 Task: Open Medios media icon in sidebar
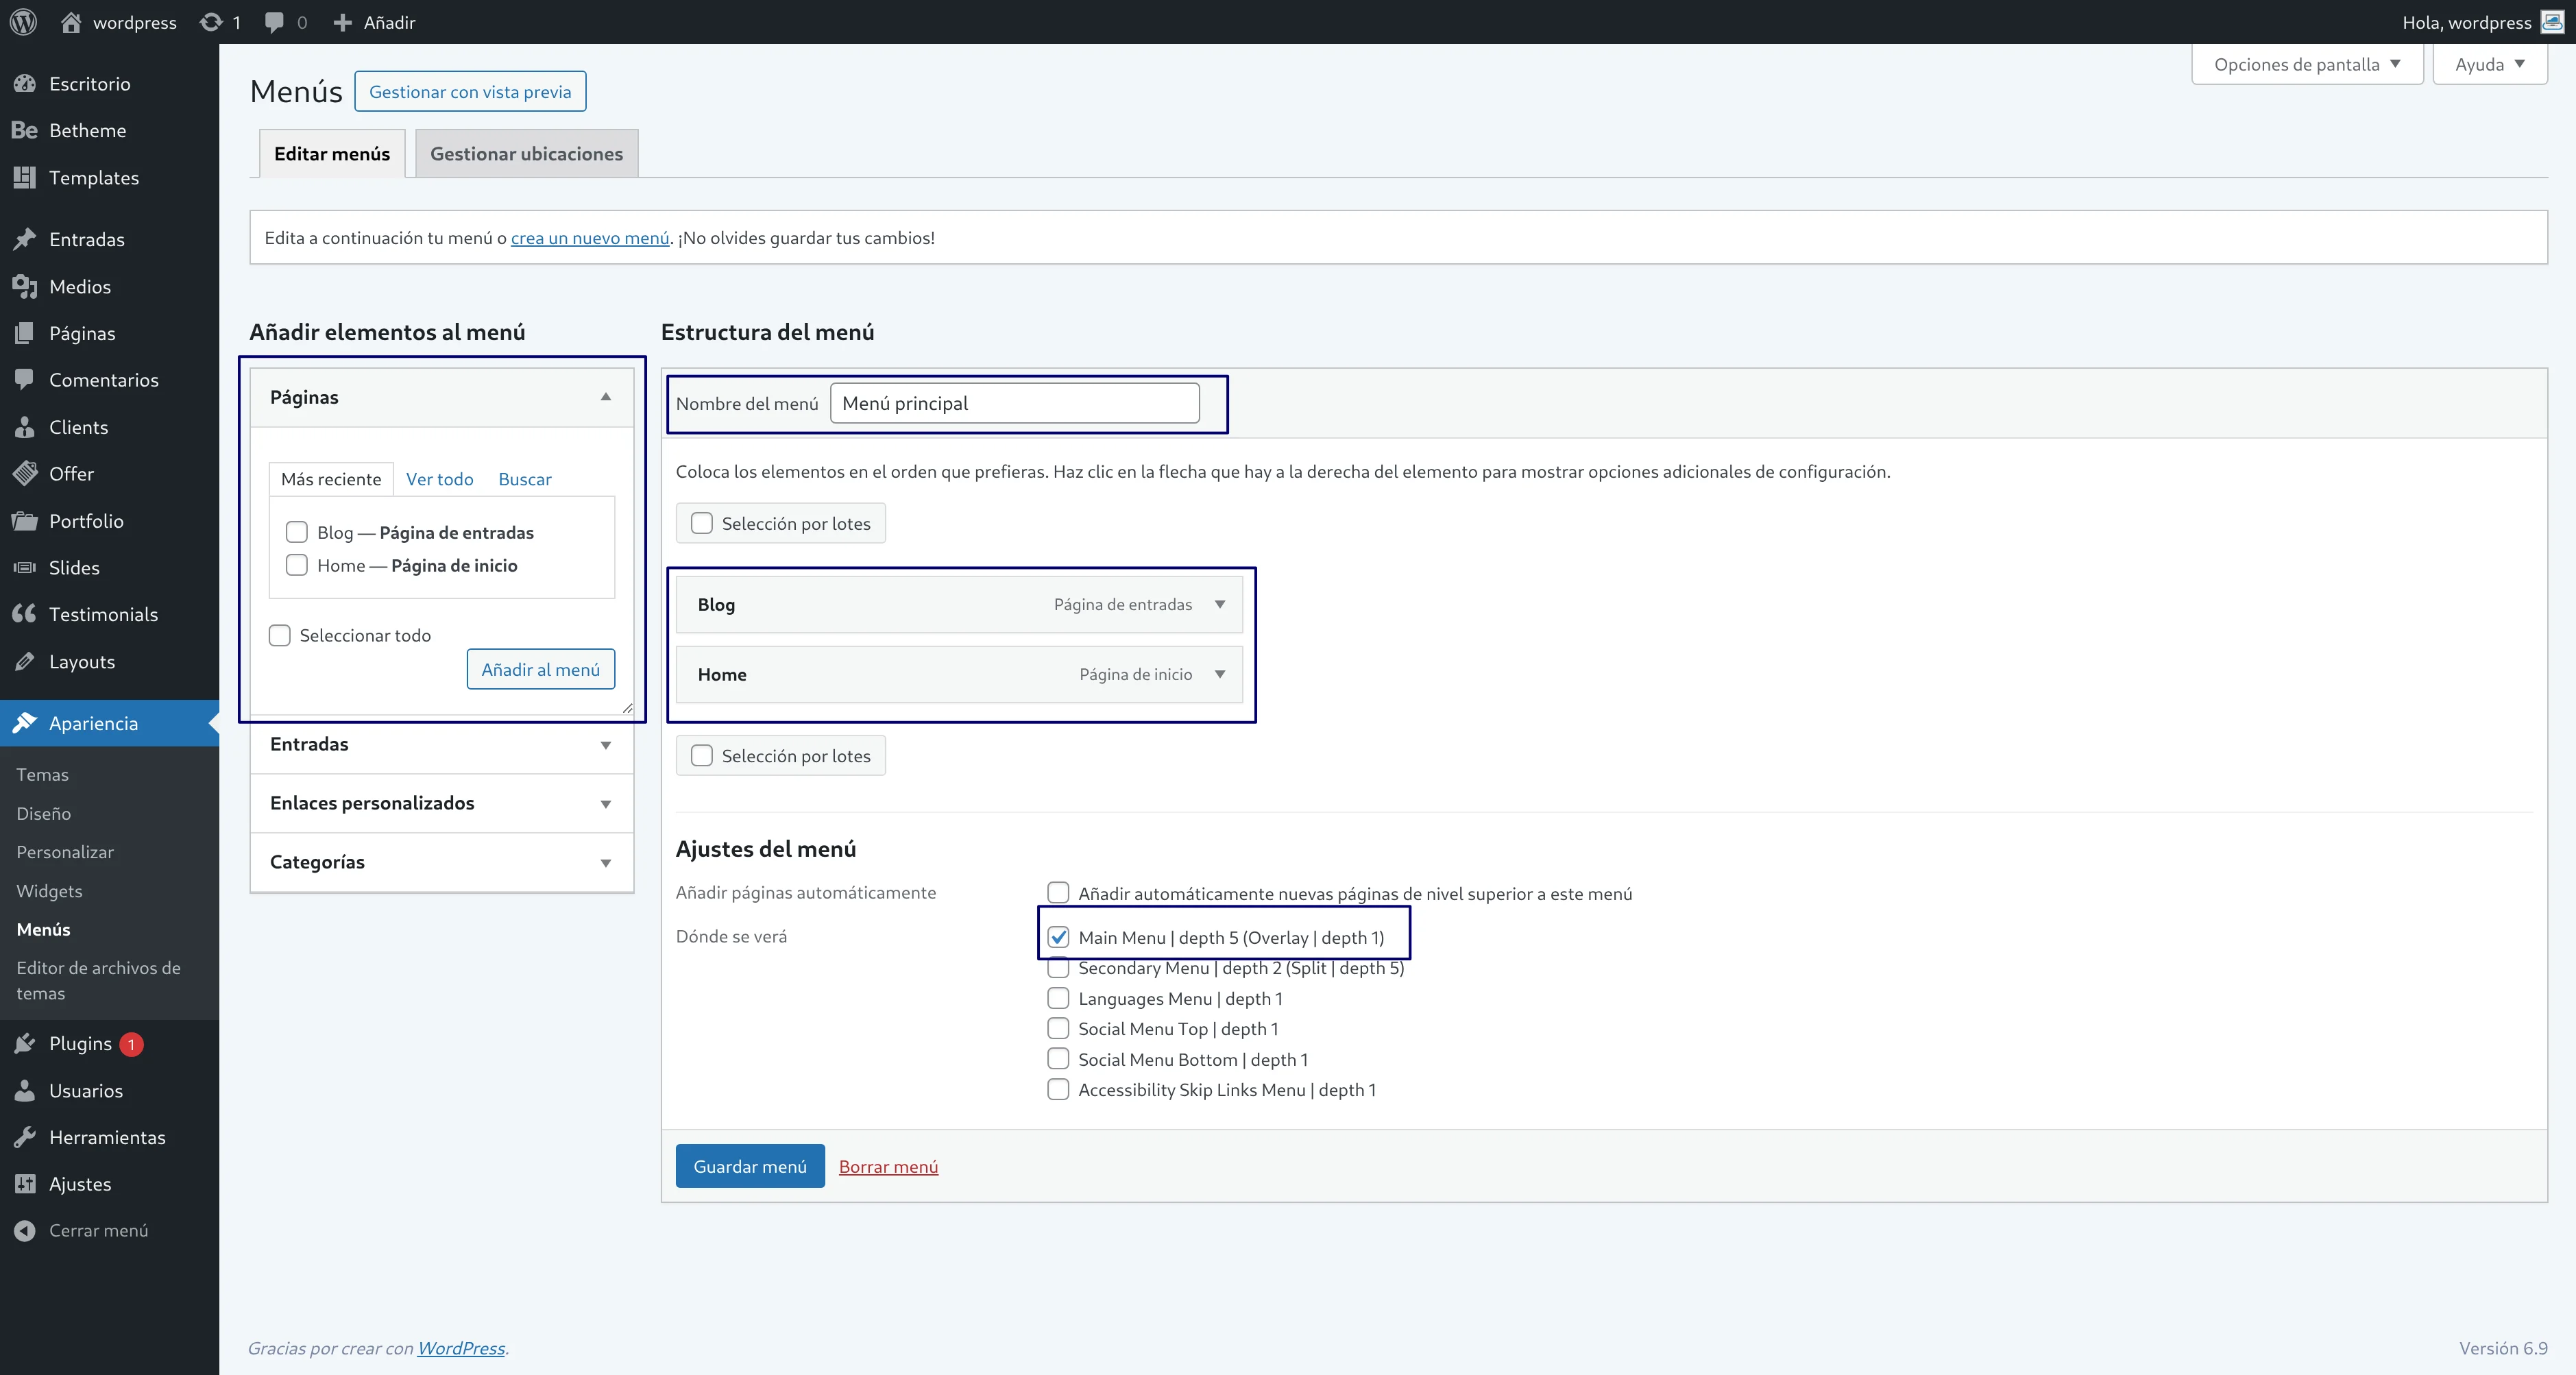(x=25, y=287)
